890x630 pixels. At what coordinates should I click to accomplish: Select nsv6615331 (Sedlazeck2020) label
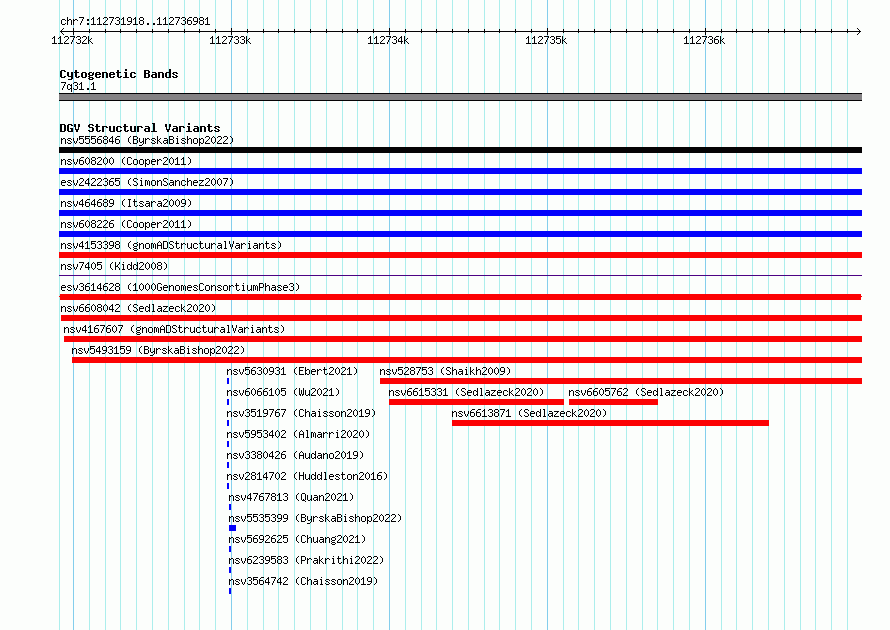tap(466, 392)
